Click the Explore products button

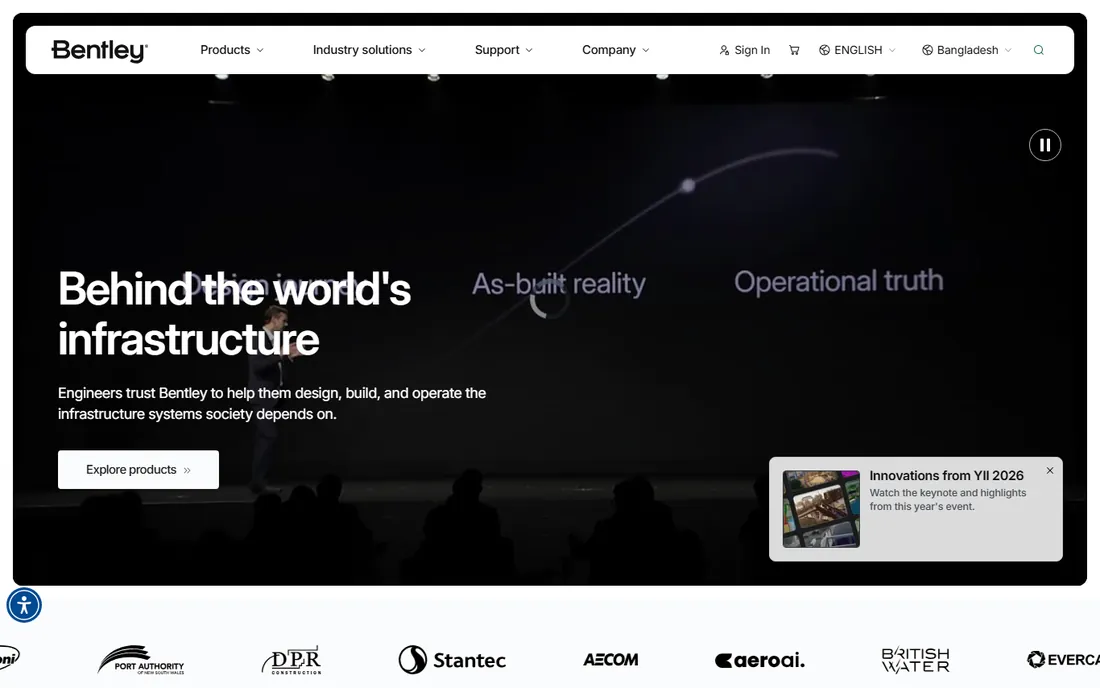pos(138,469)
